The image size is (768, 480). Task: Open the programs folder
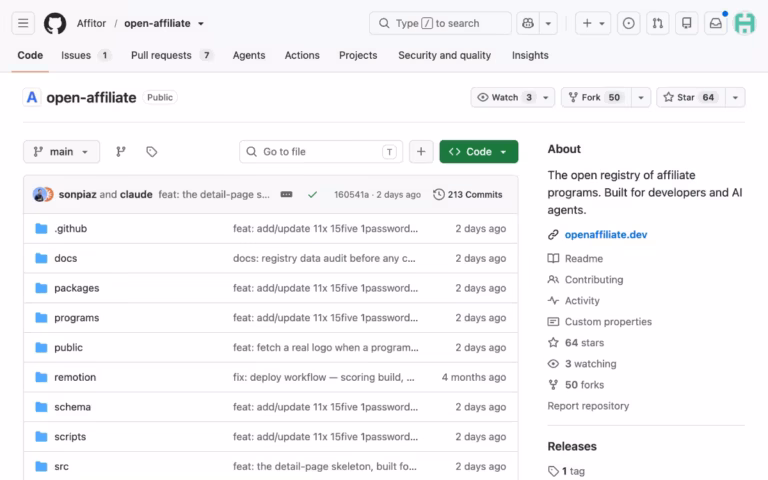(76, 318)
